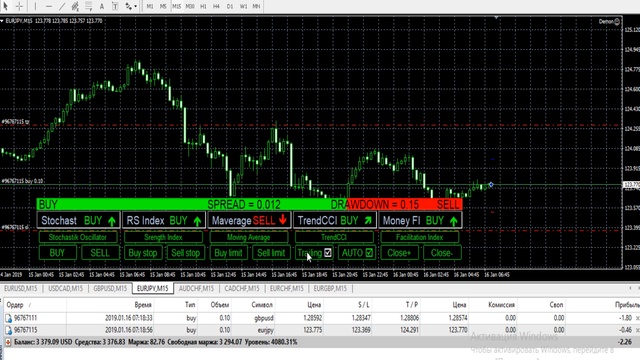This screenshot has height=360, width=640.
Task: Click the chart shift triangle marker
Action: 496,18
